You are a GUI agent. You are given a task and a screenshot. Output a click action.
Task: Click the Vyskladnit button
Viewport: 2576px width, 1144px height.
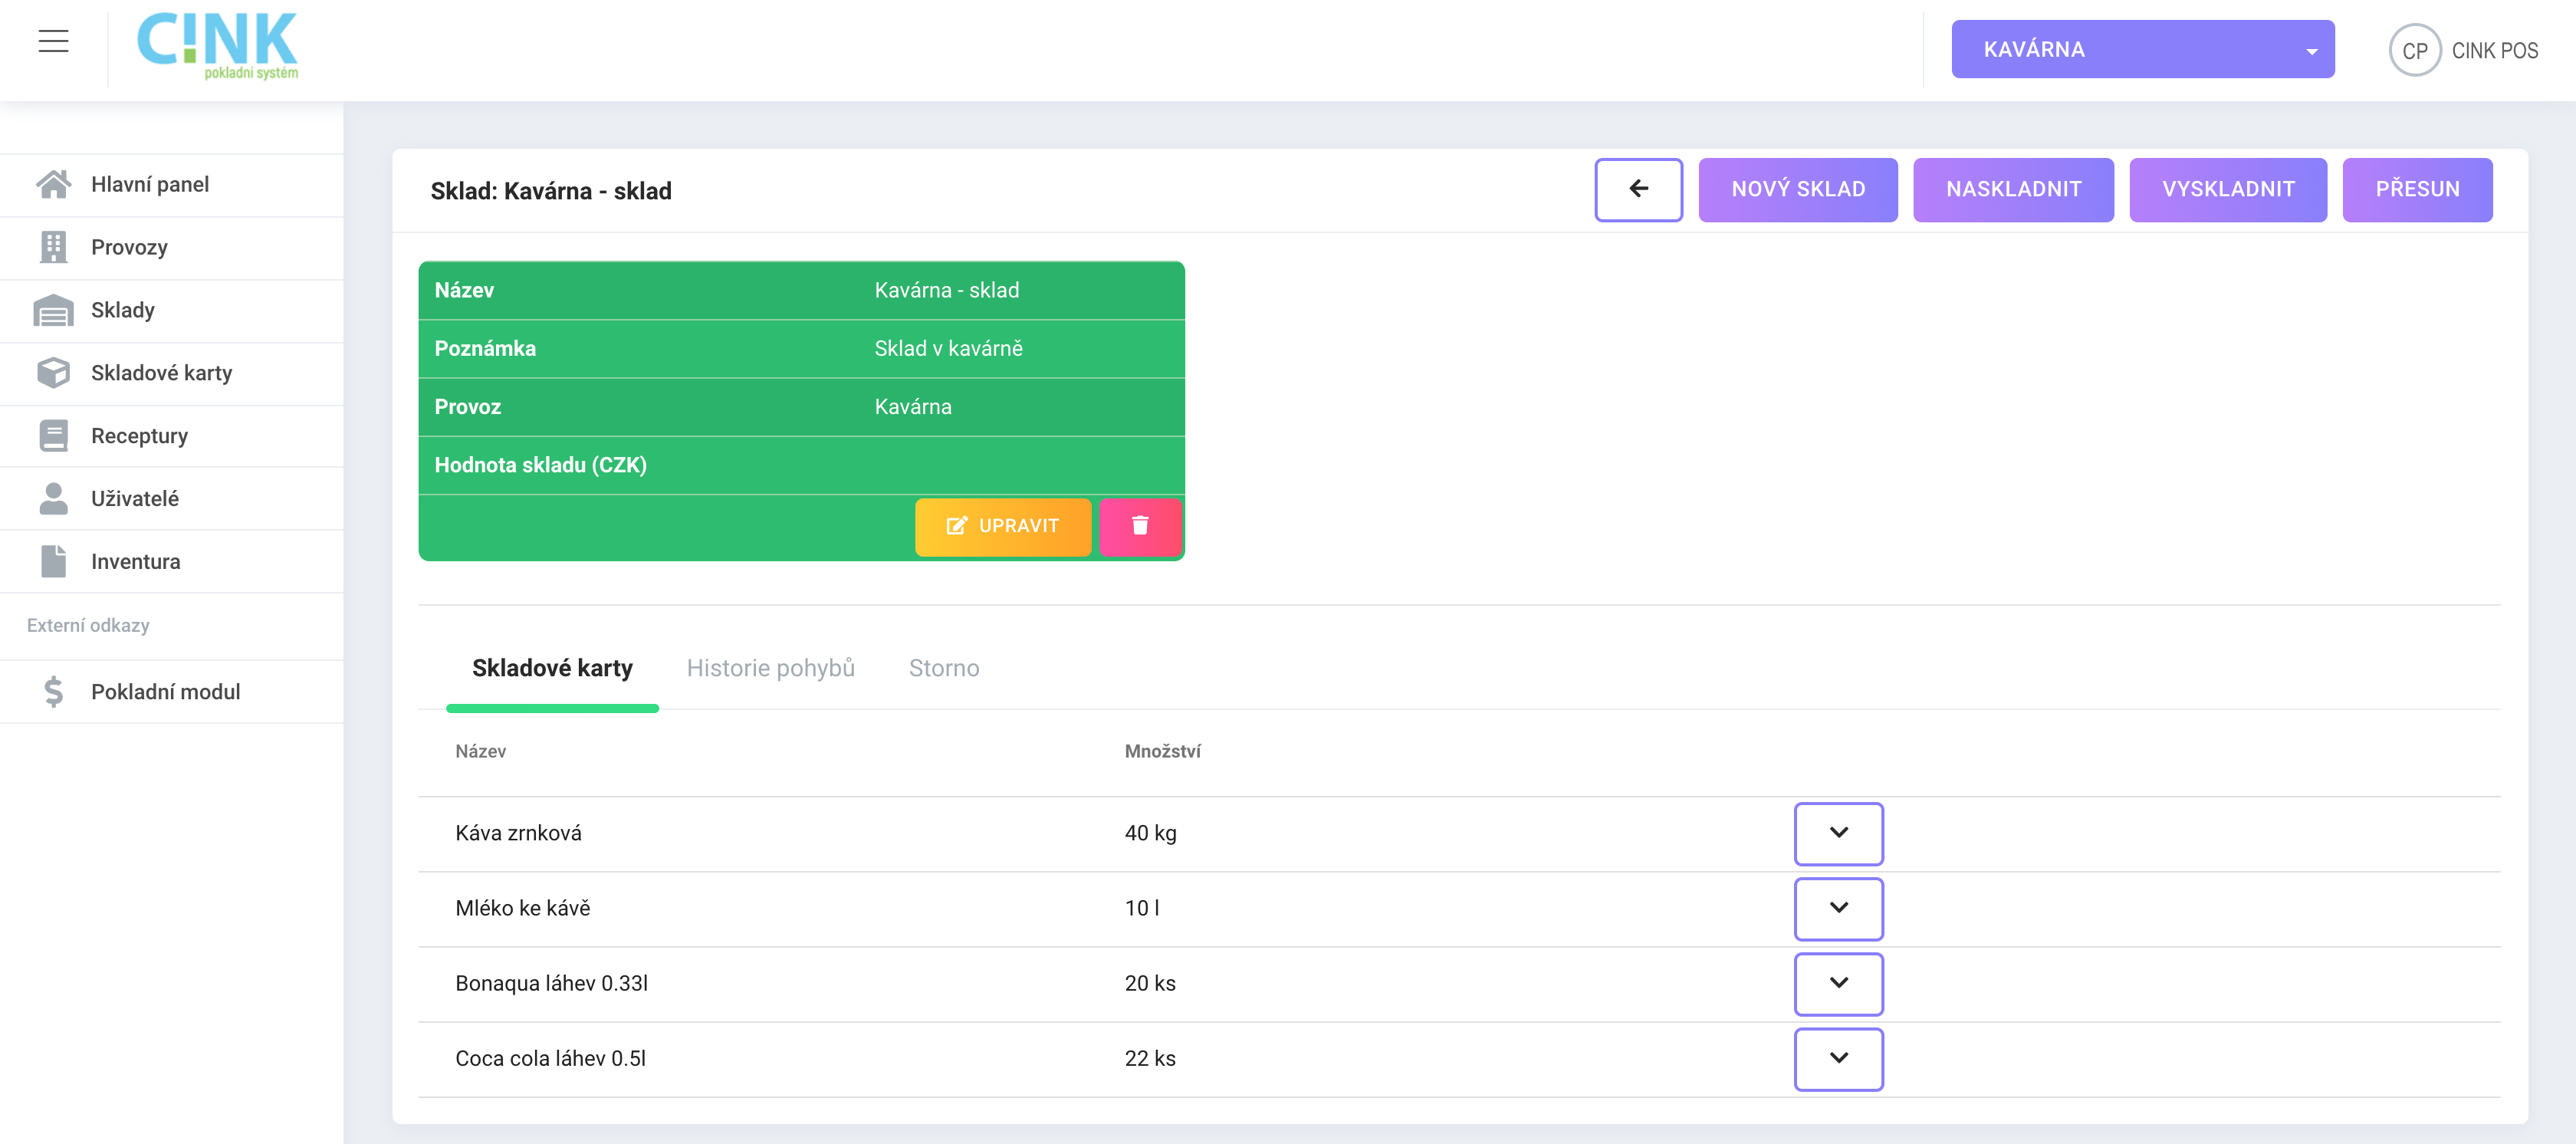(x=2228, y=189)
